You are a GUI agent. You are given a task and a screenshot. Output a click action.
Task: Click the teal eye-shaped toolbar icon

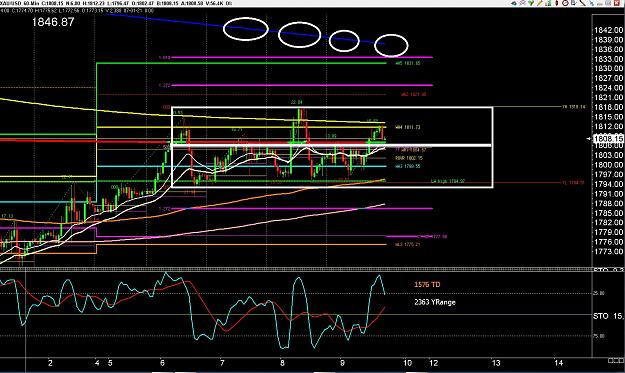(x=514, y=3)
